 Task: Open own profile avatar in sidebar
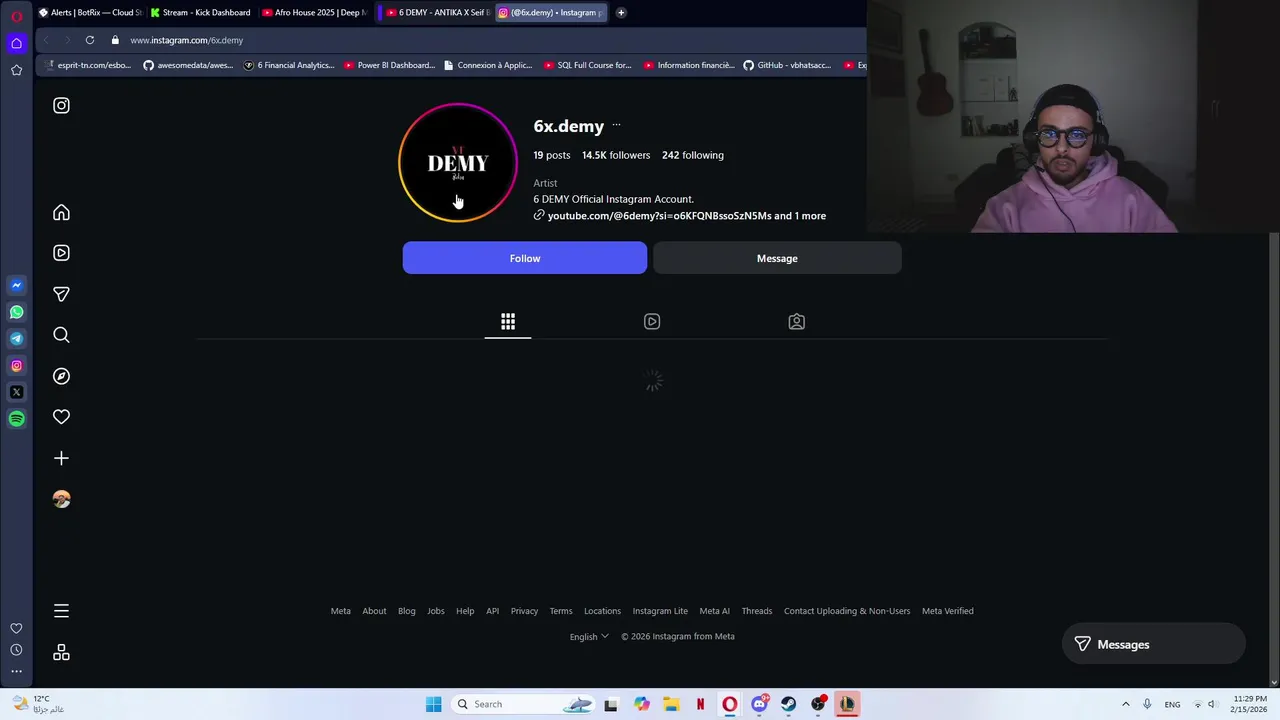click(x=61, y=499)
